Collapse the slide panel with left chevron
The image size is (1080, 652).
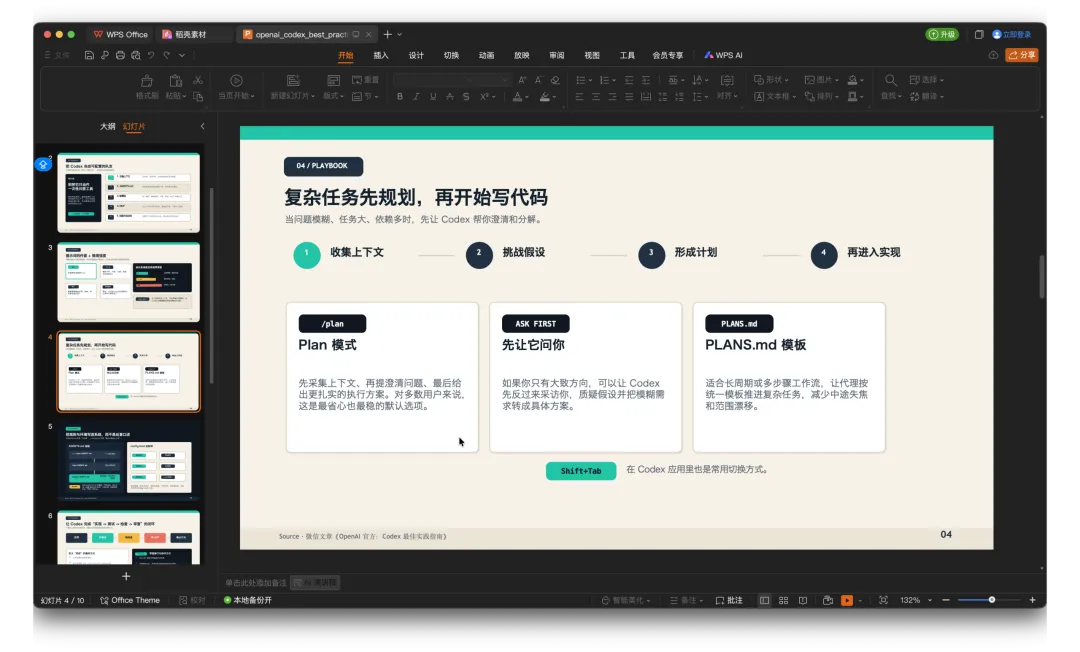coord(202,127)
